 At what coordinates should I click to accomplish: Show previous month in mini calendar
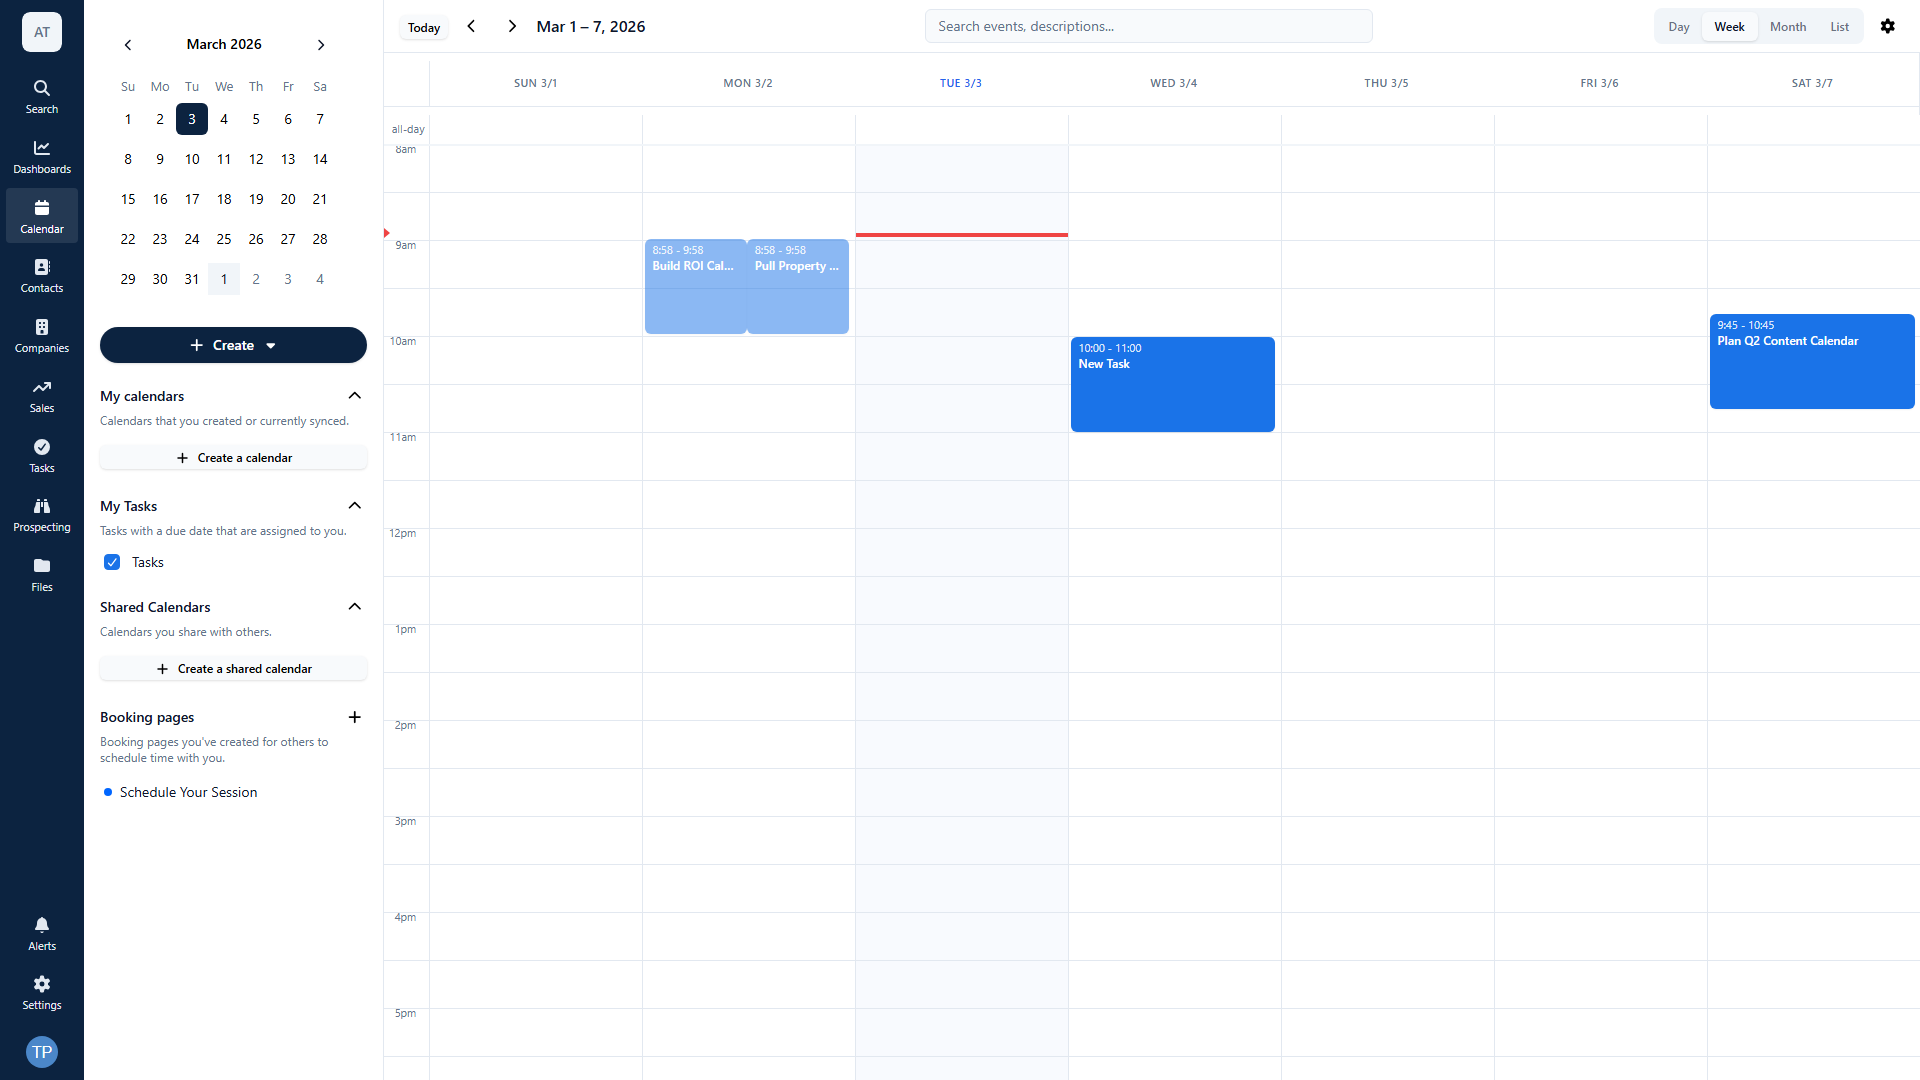(128, 45)
